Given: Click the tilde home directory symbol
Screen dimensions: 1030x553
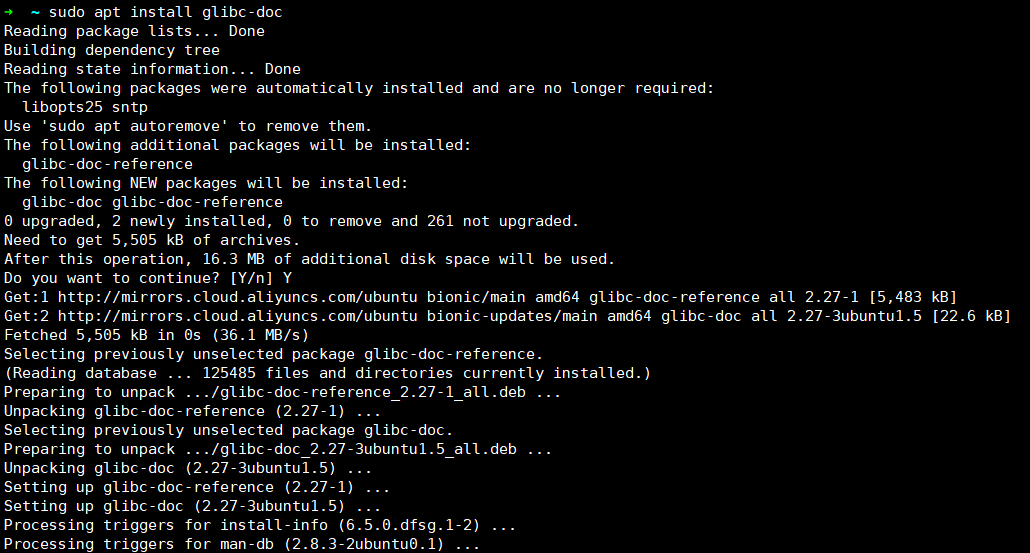Looking at the screenshot, I should 35,12.
